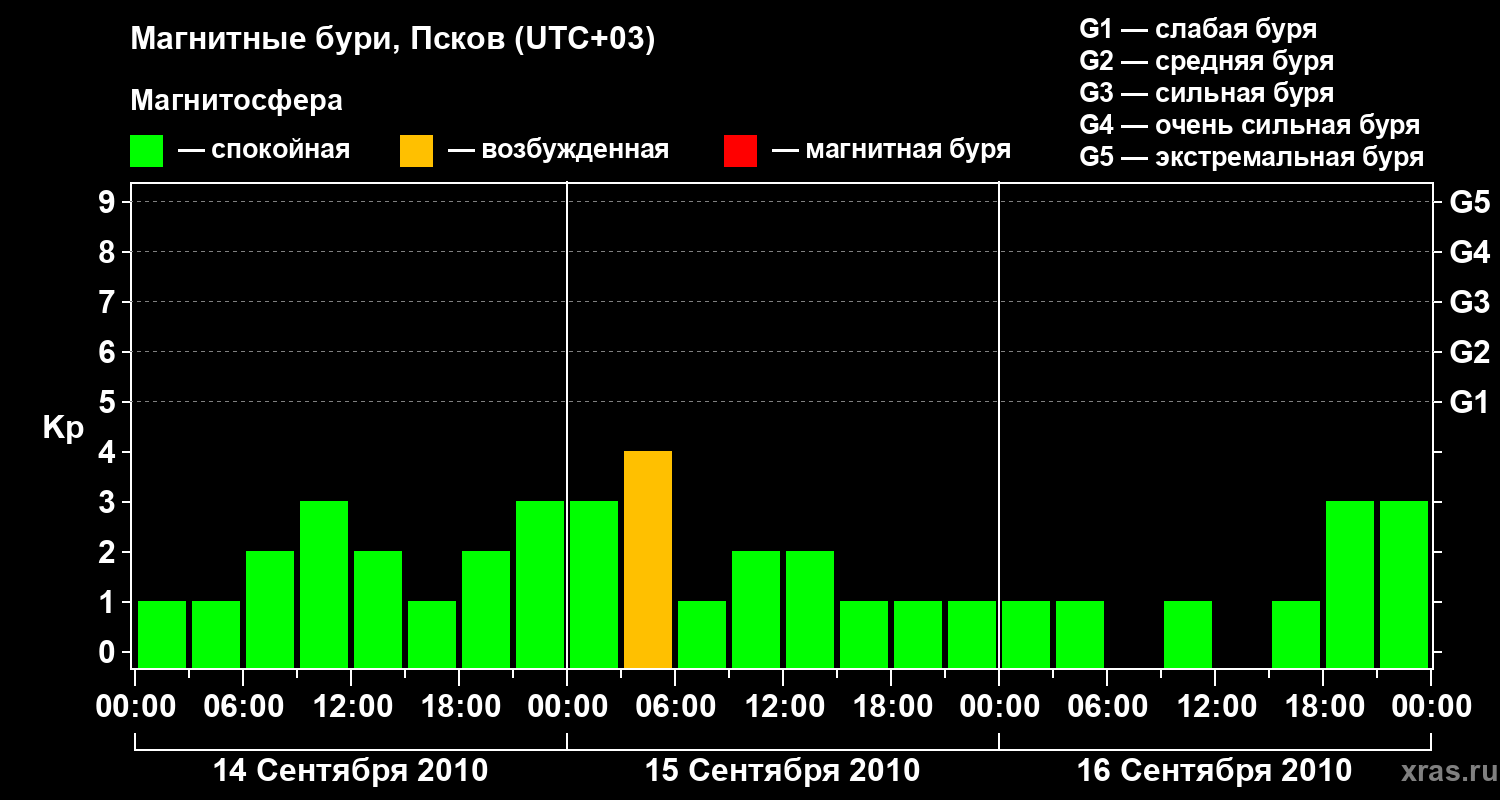Click the 'G2 — средняя буря' legend line
Image resolution: width=1500 pixels, height=800 pixels.
click(x=1207, y=61)
